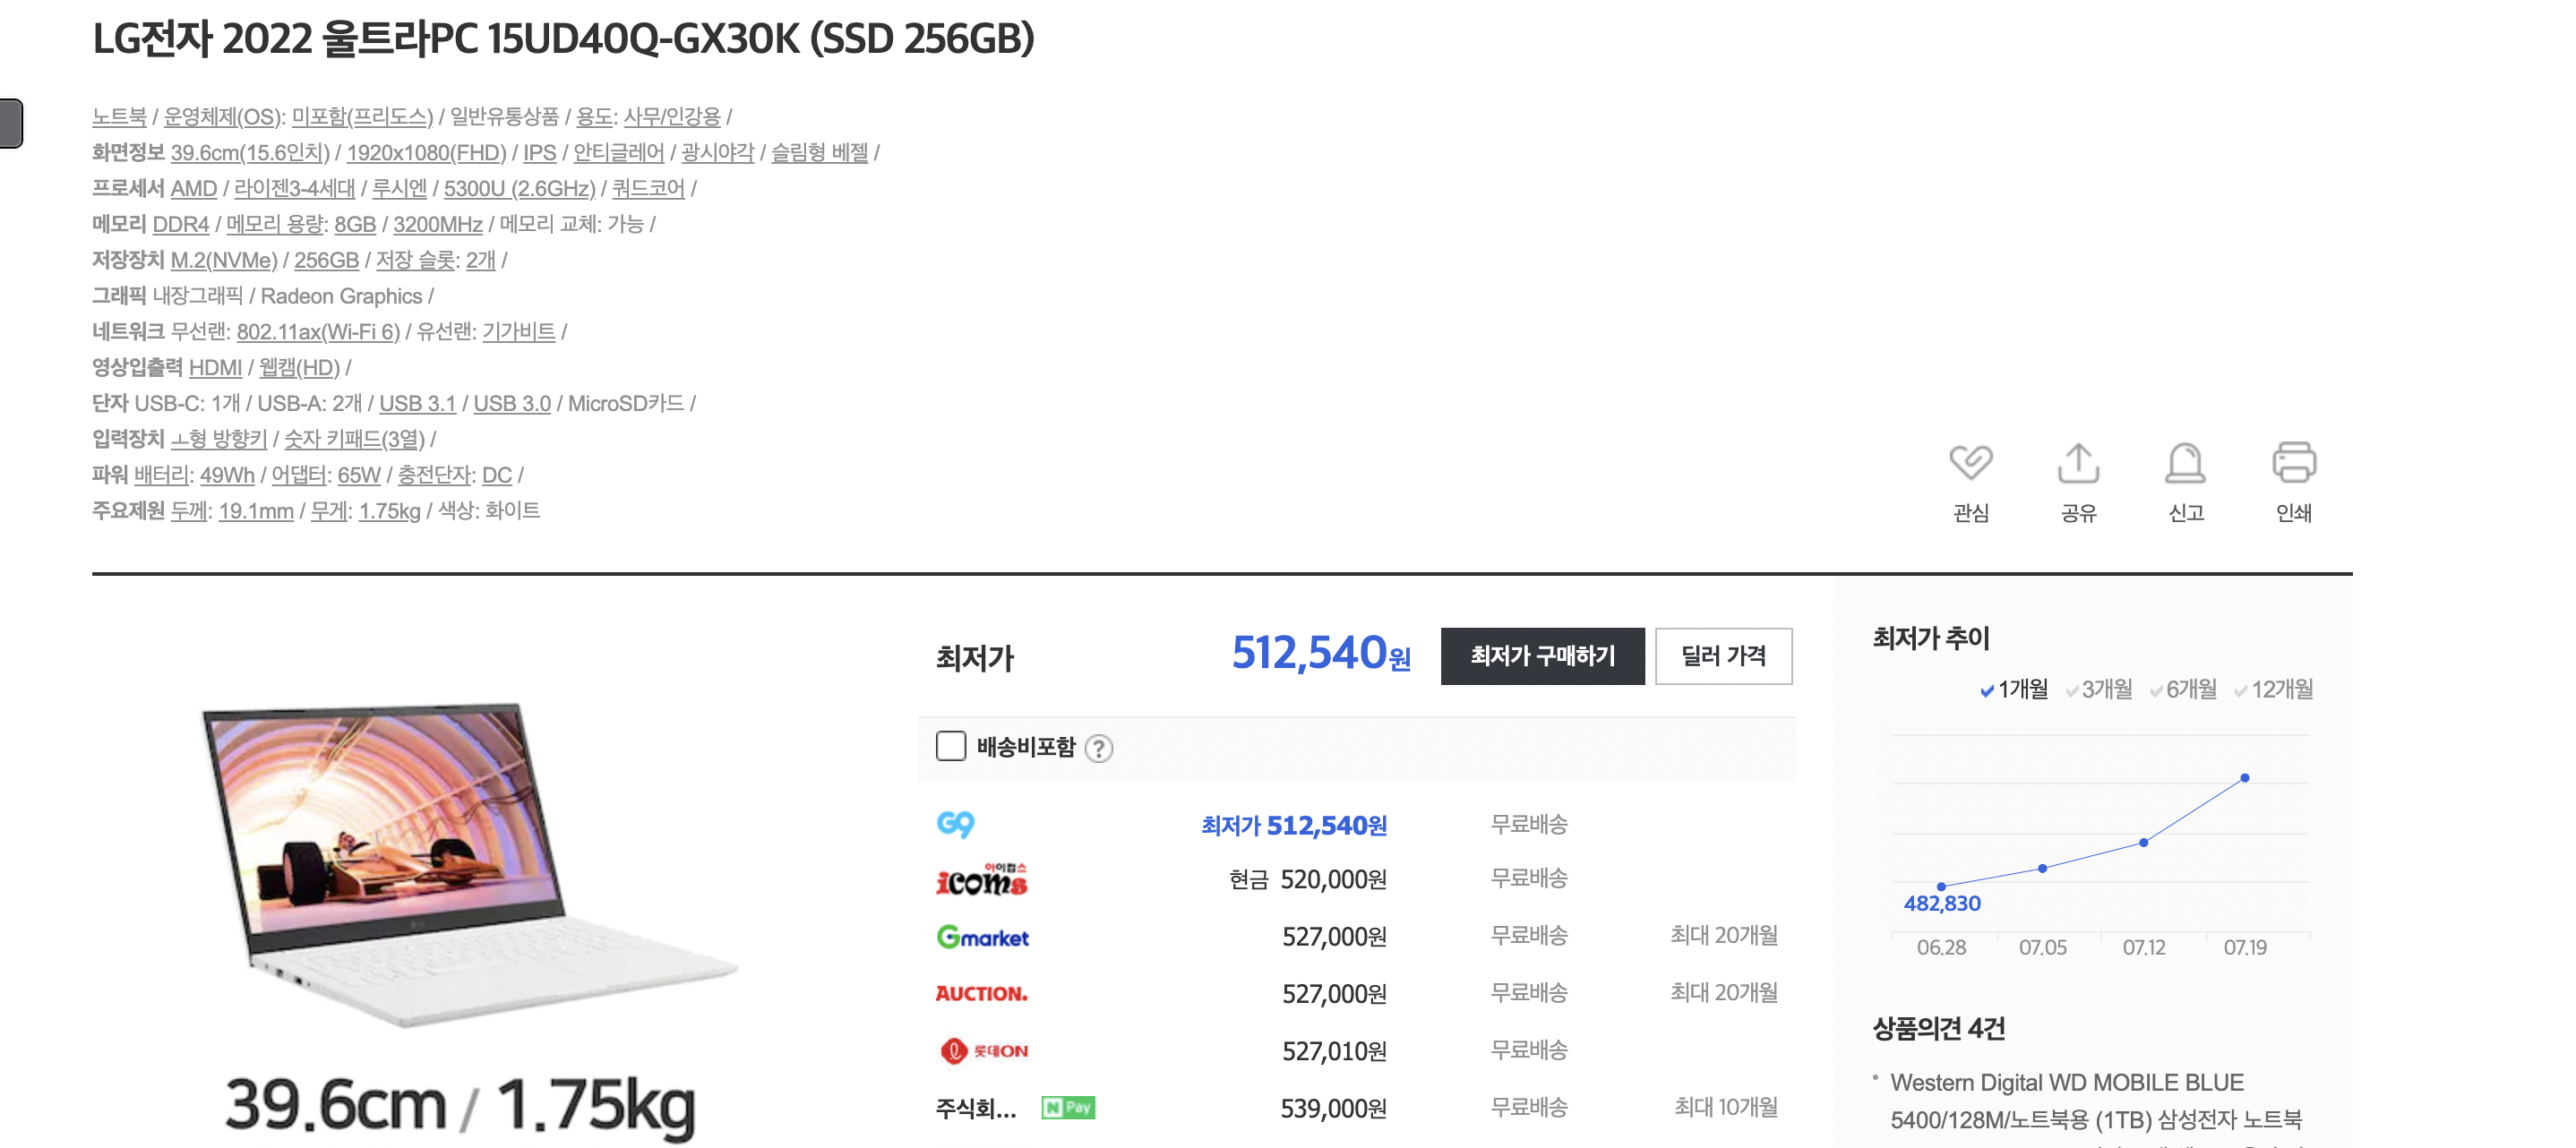Viewport: 2576px width, 1148px height.
Task: Click the 관심 heart icon
Action: [1970, 462]
